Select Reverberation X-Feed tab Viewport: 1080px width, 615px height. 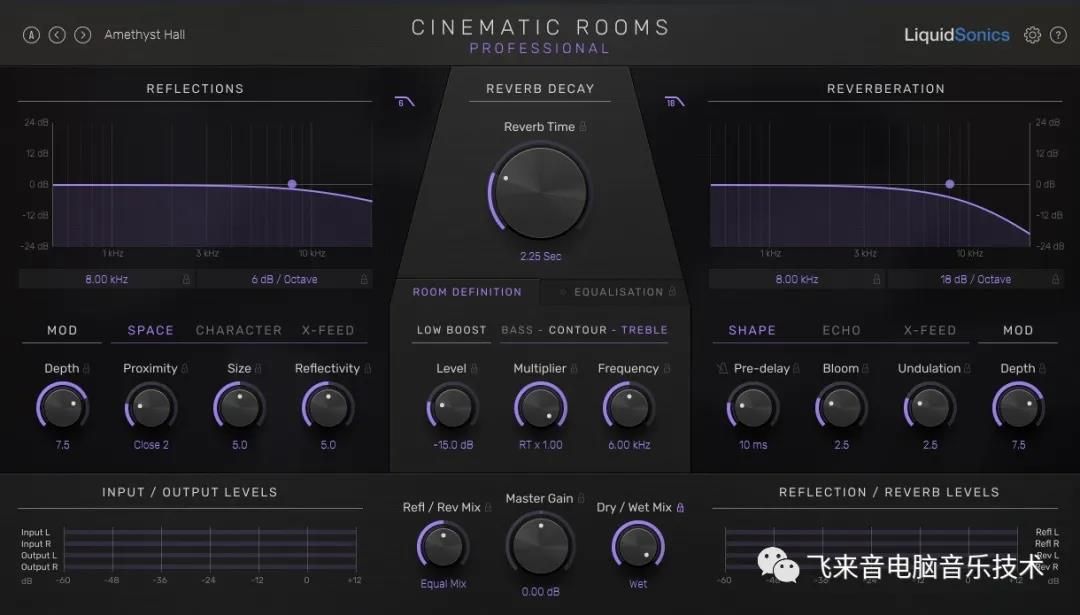click(930, 331)
